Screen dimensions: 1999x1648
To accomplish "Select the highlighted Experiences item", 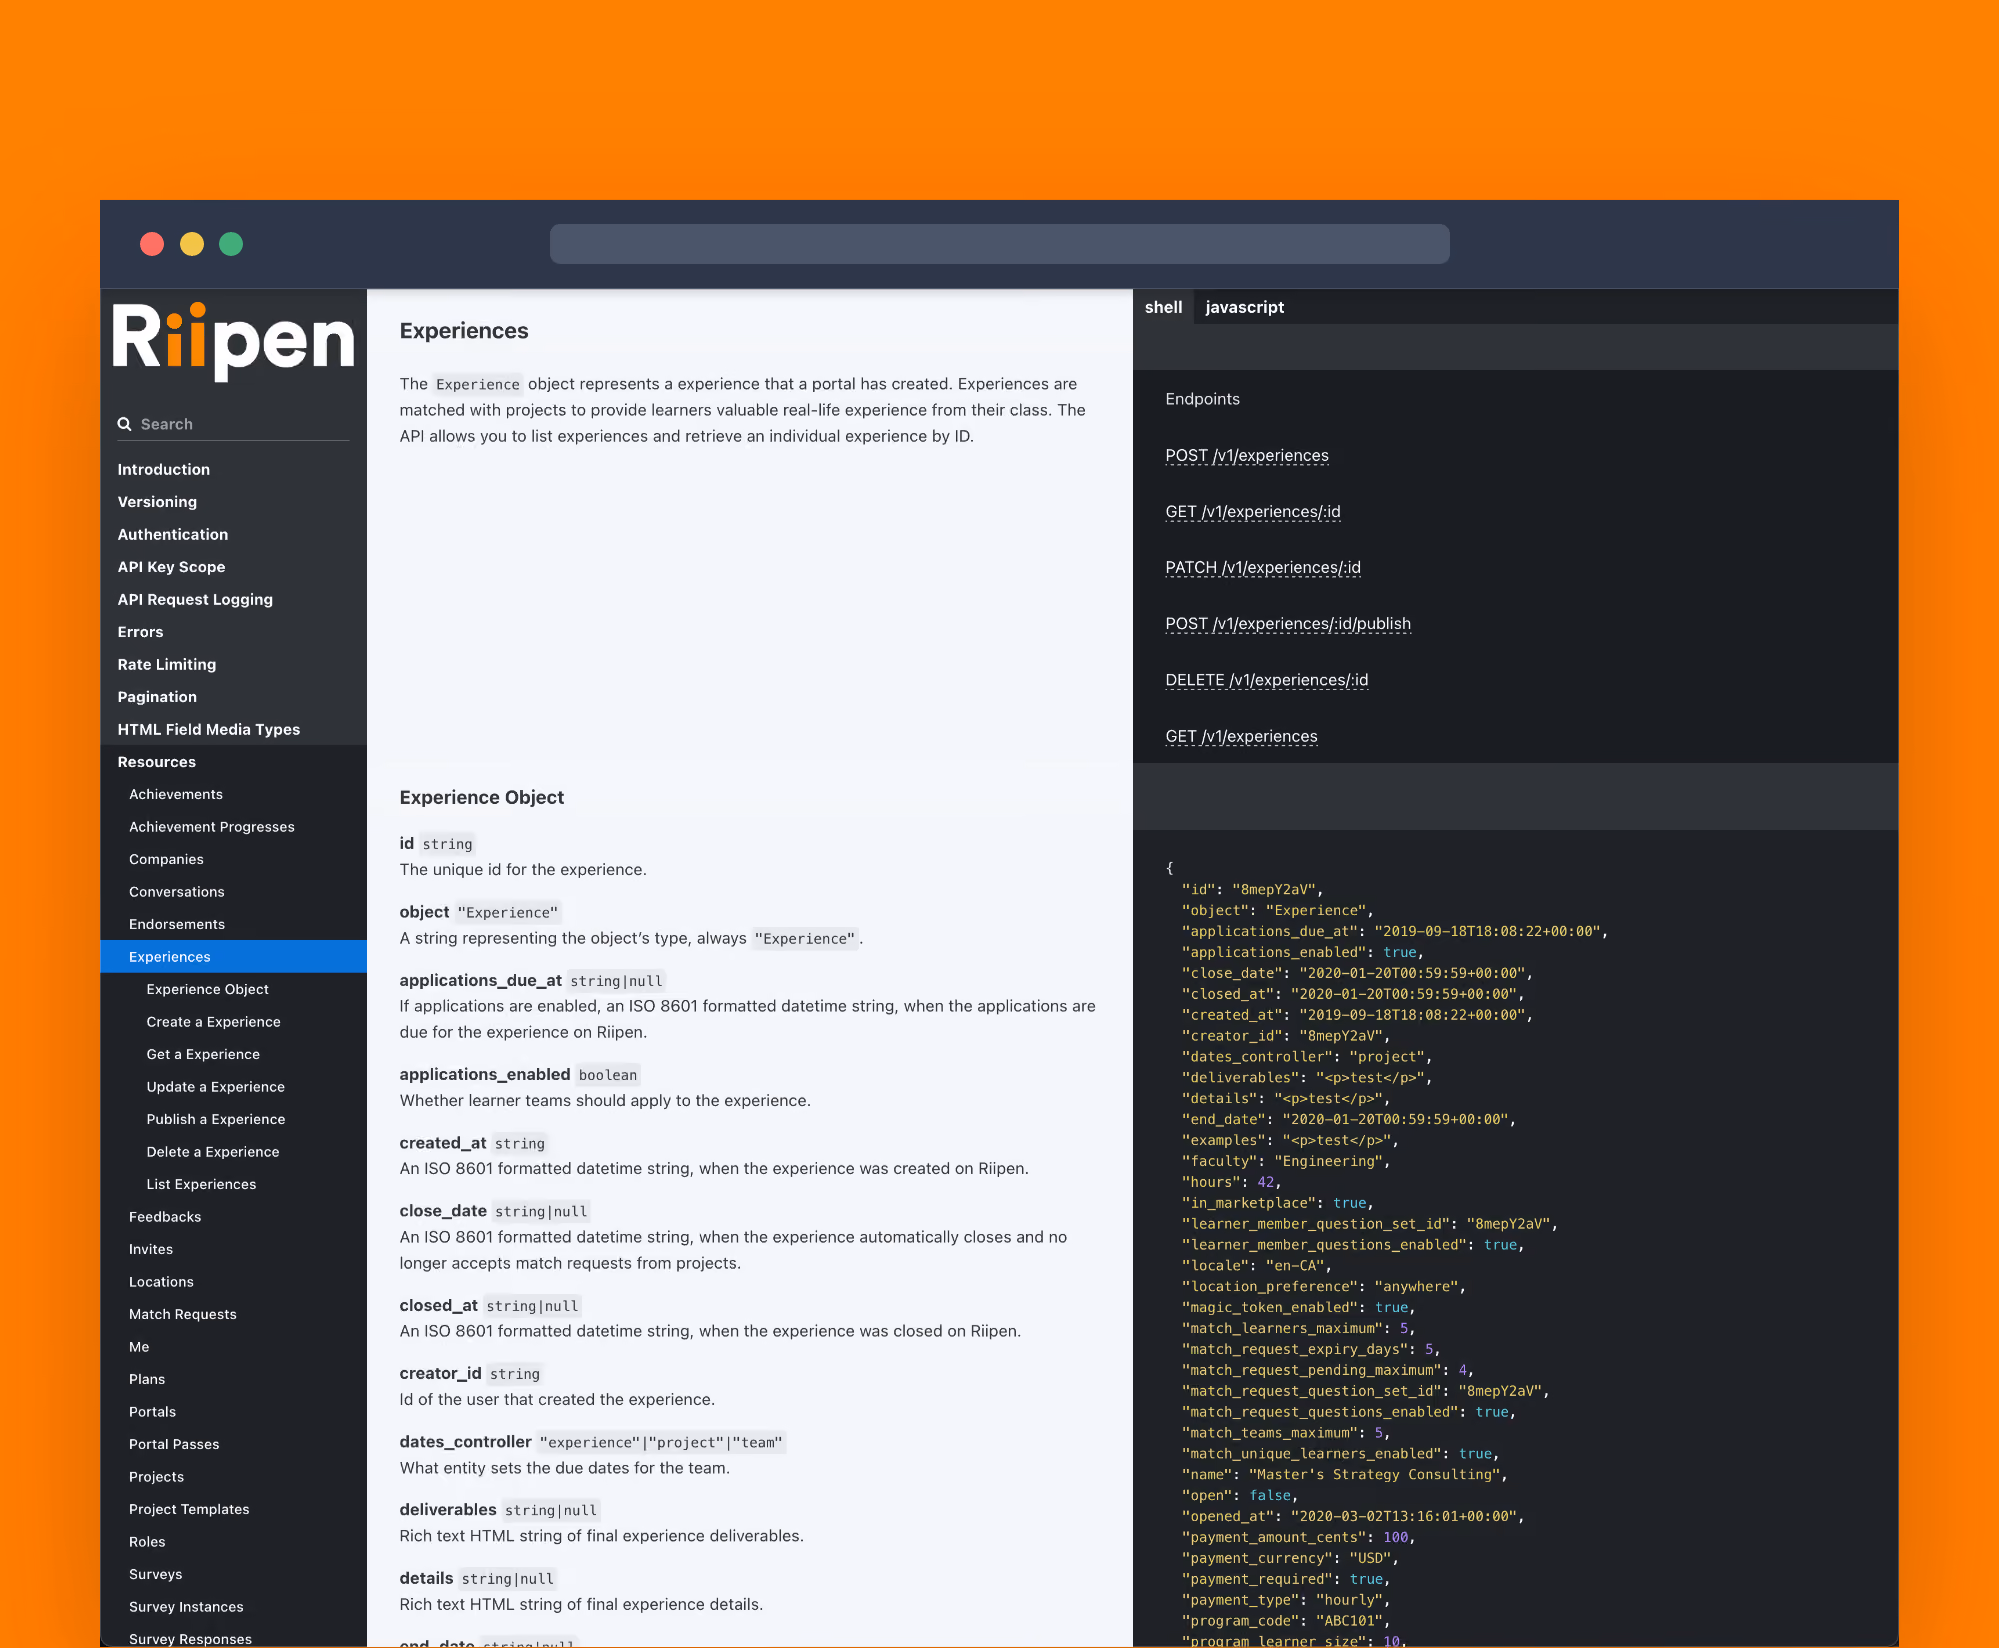I will (x=233, y=957).
